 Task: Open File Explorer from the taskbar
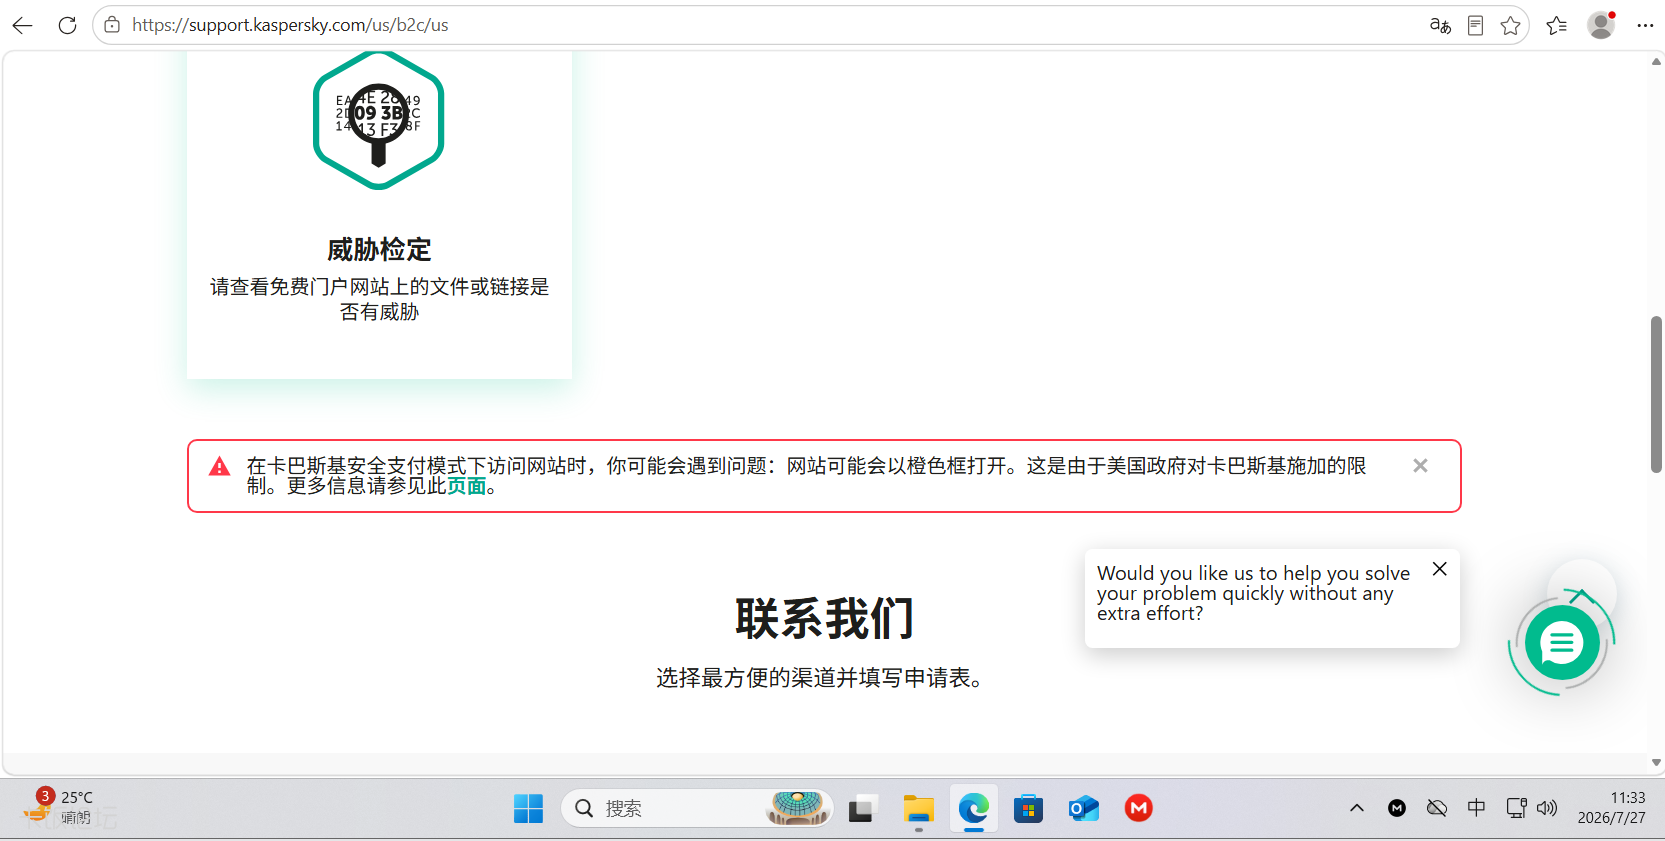[x=918, y=808]
